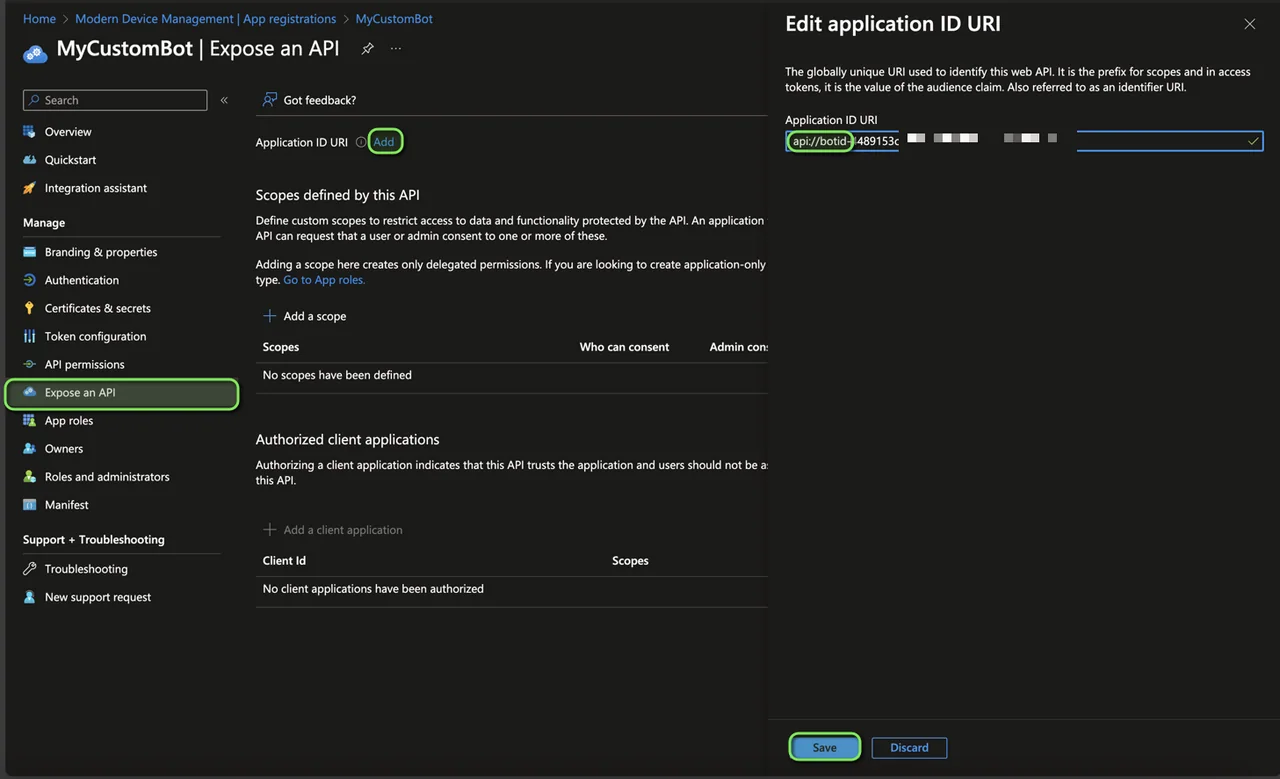
Task: Click the App roles grid icon
Action: point(30,421)
